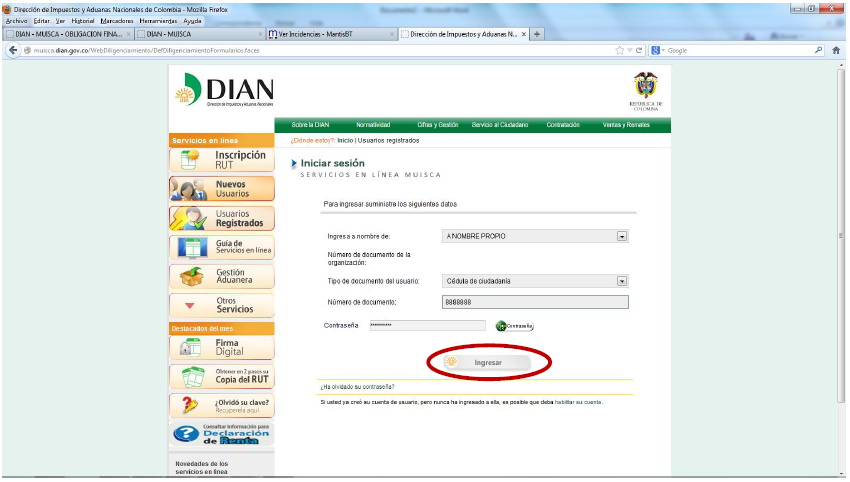
Task: Click the page vertical scrollbar
Action: [x=840, y=236]
